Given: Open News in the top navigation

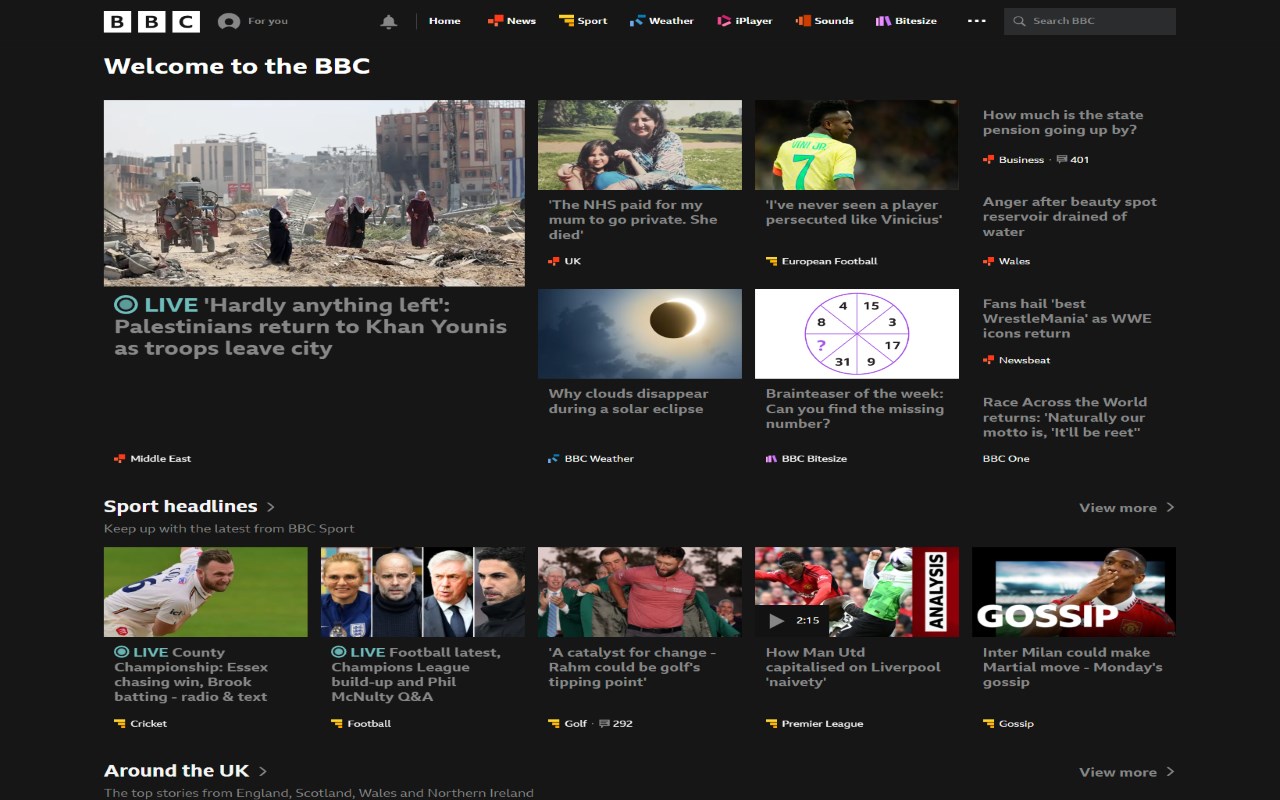Looking at the screenshot, I should 512,21.
